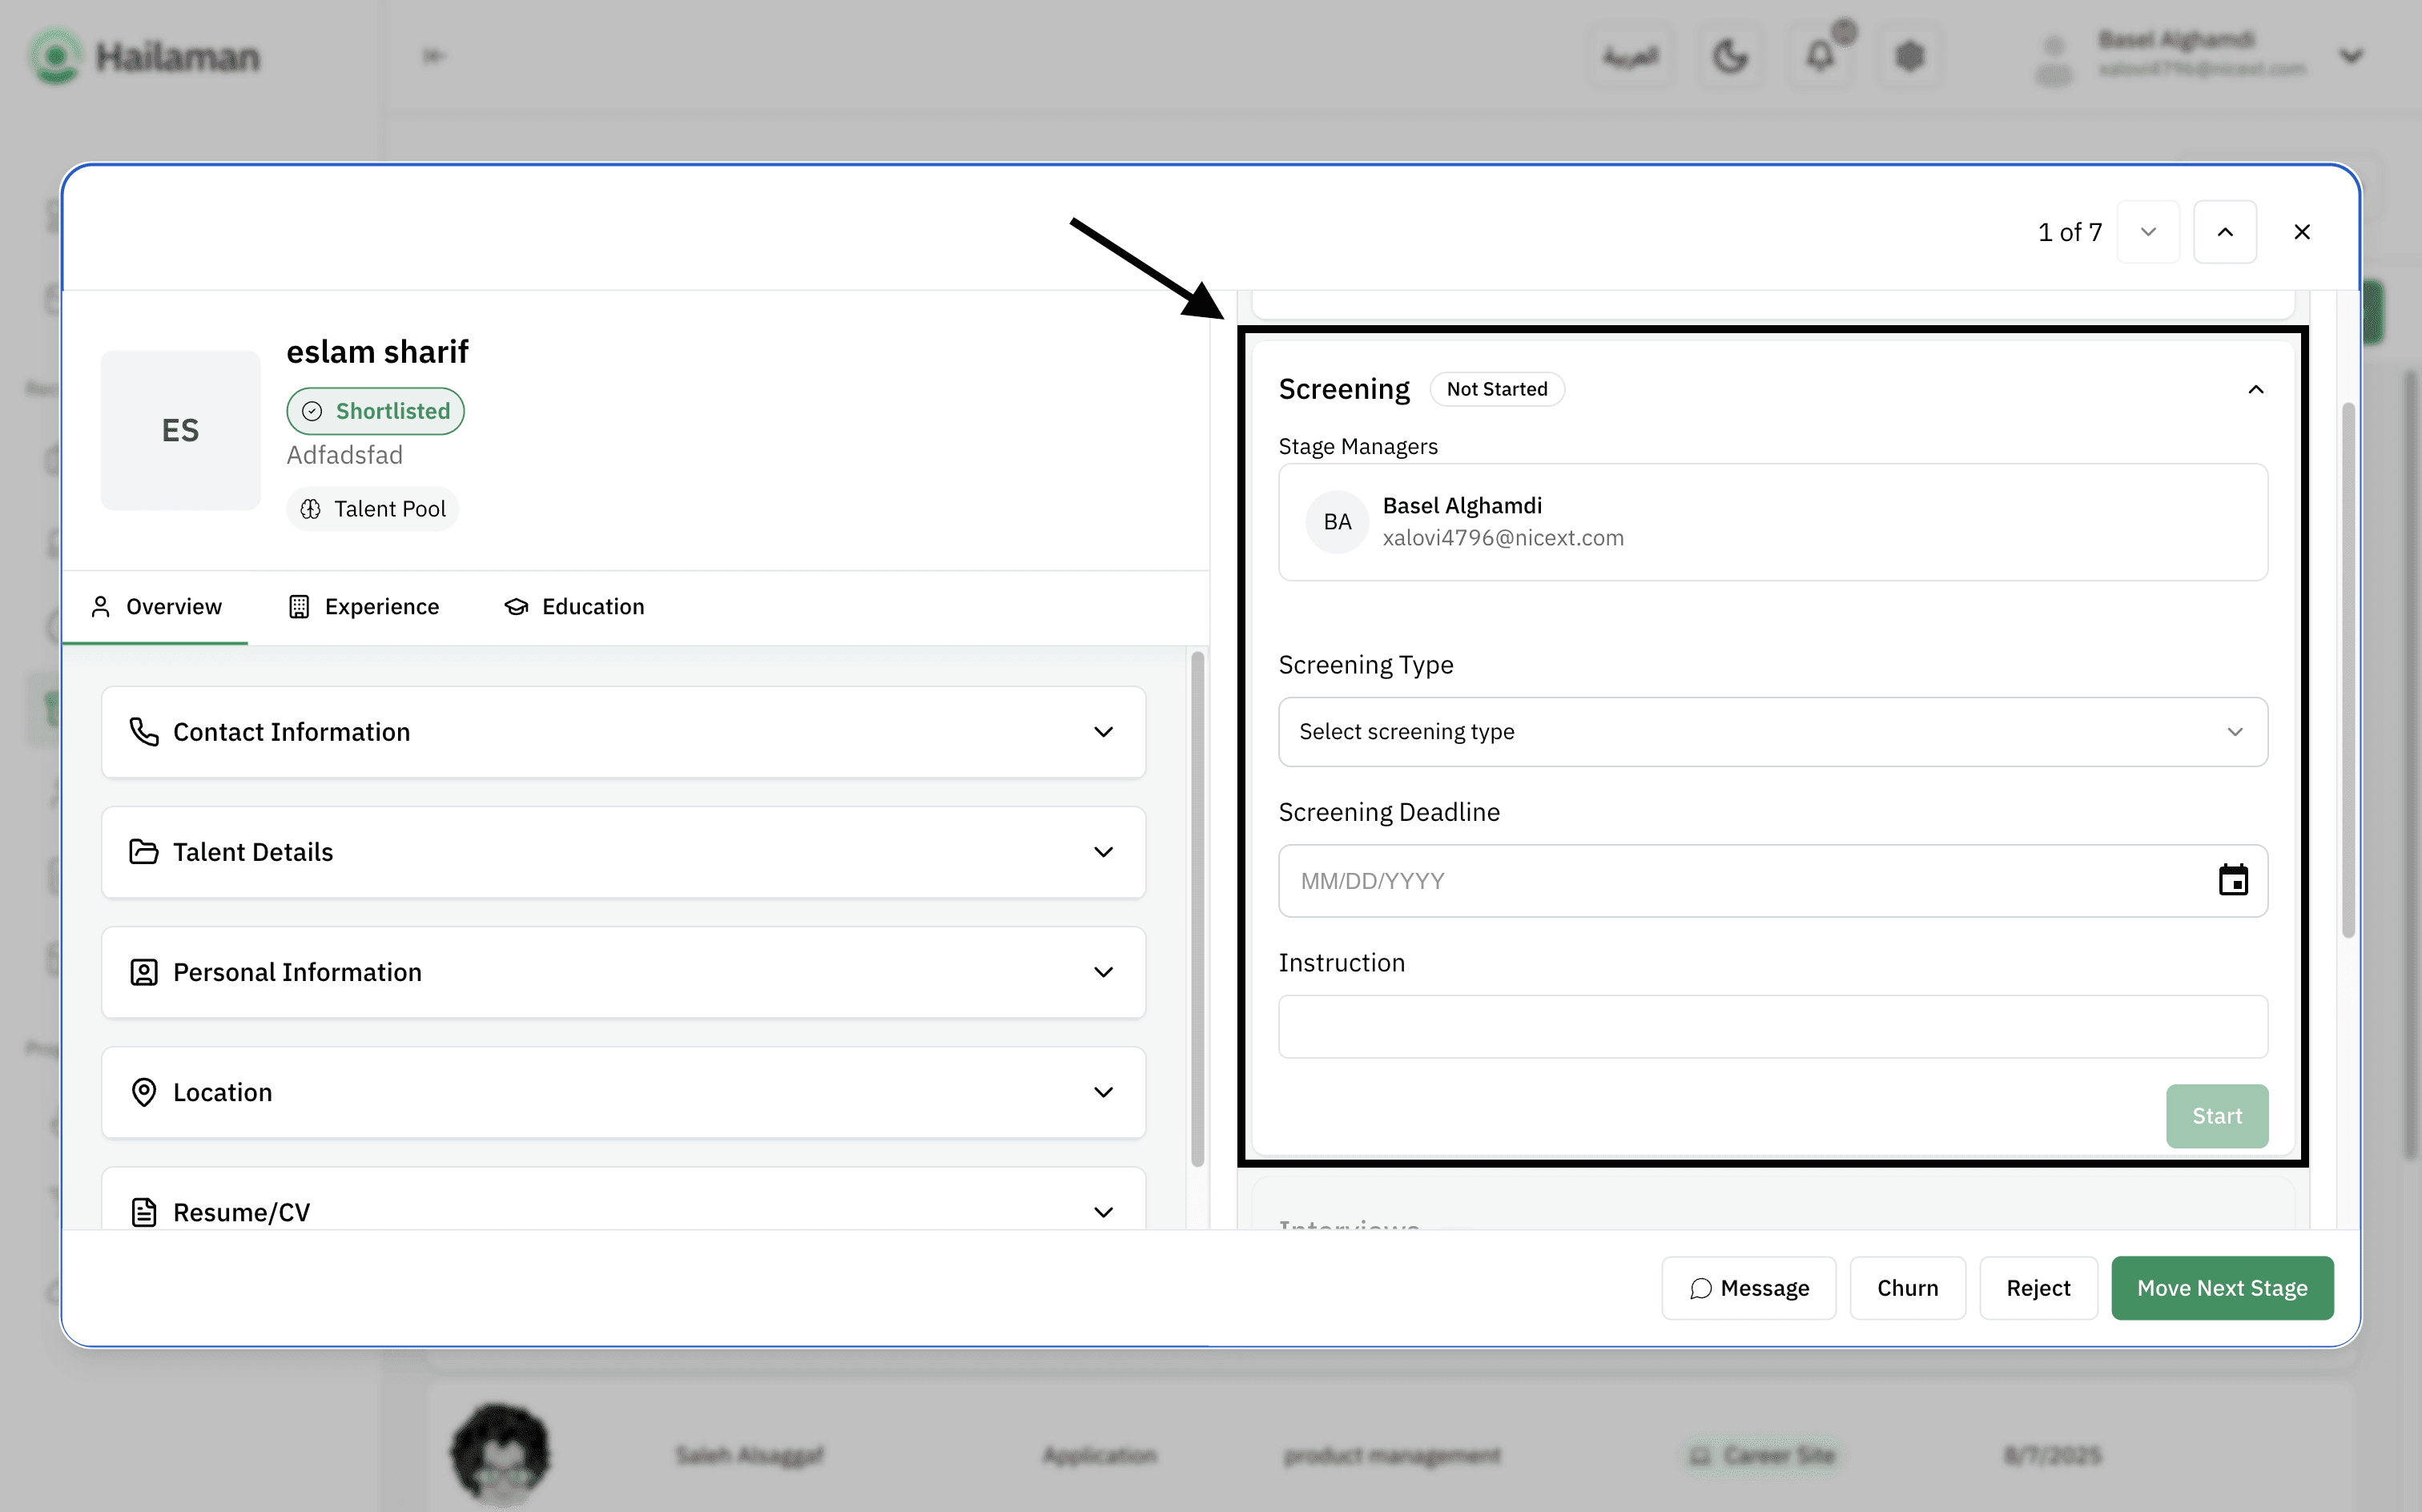This screenshot has width=2422, height=1512.
Task: Go to previous candidate with up chevron
Action: click(x=2224, y=232)
